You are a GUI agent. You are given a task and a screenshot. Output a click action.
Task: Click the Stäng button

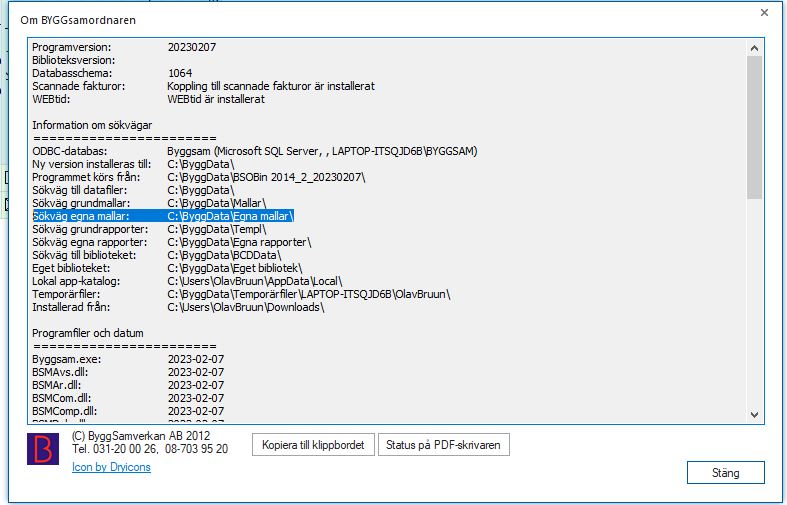[x=725, y=472]
